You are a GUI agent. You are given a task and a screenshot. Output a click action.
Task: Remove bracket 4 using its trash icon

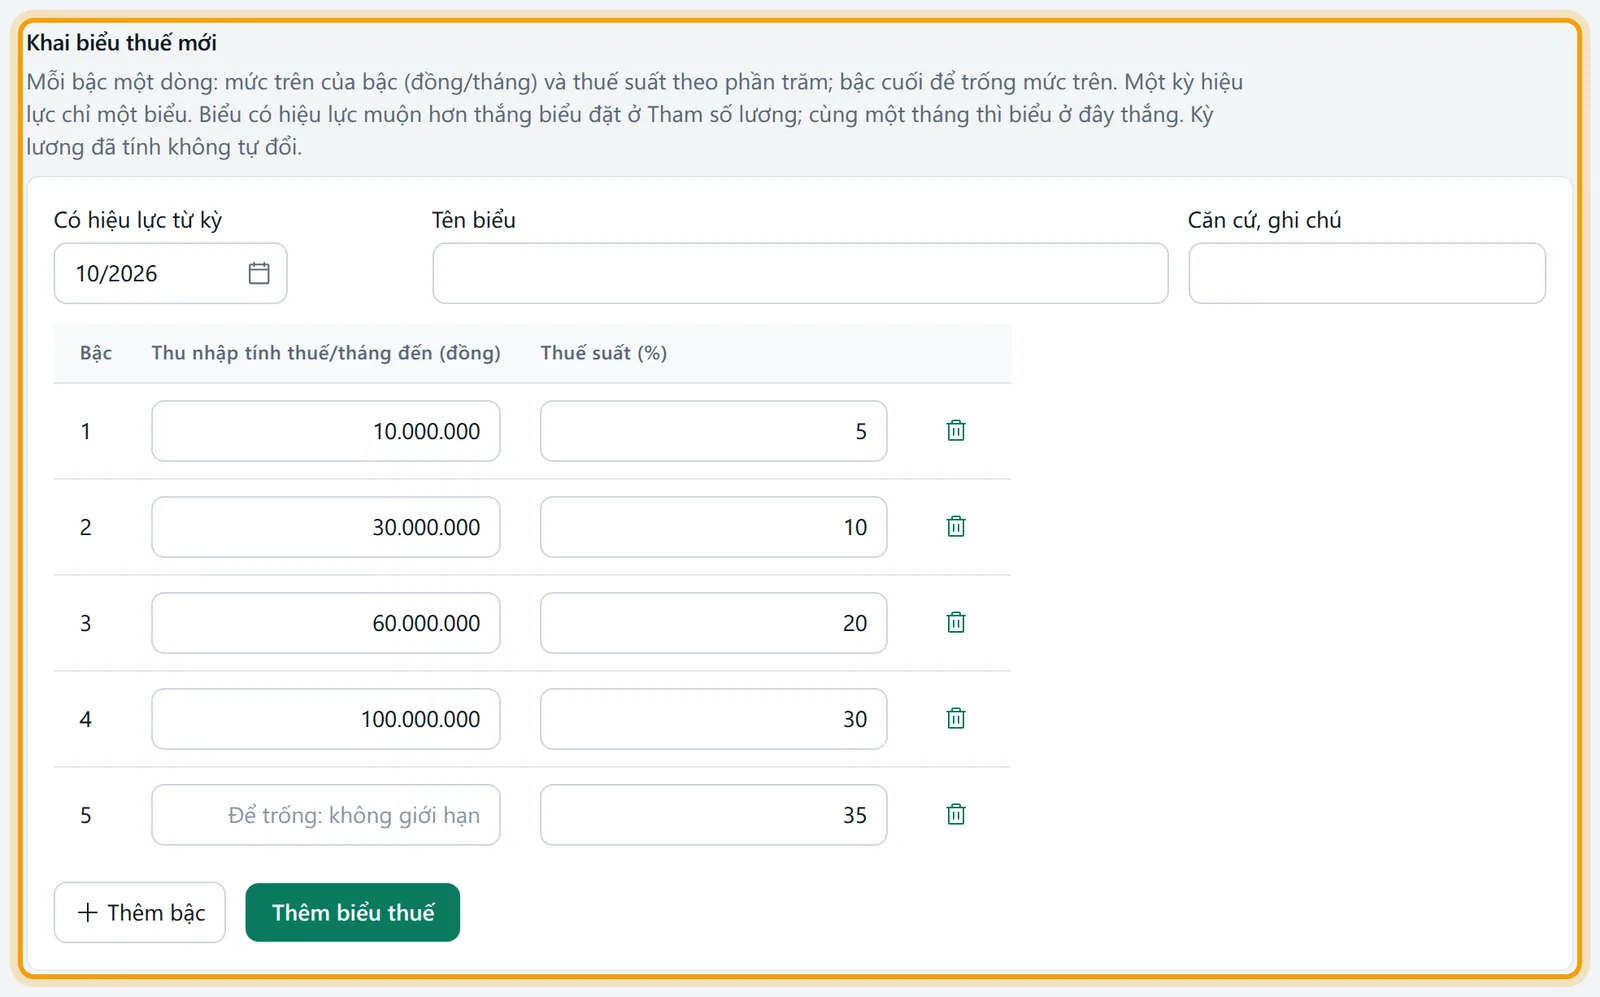point(956,719)
